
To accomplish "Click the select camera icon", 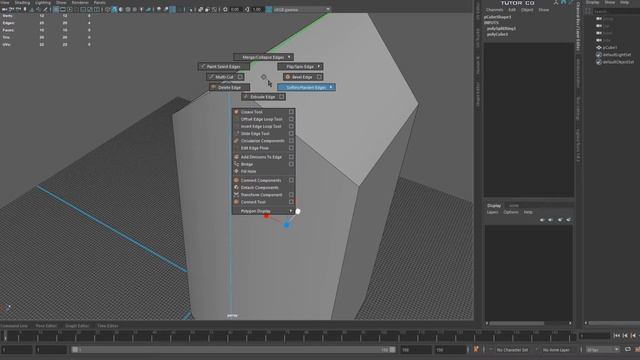I will point(4,9).
